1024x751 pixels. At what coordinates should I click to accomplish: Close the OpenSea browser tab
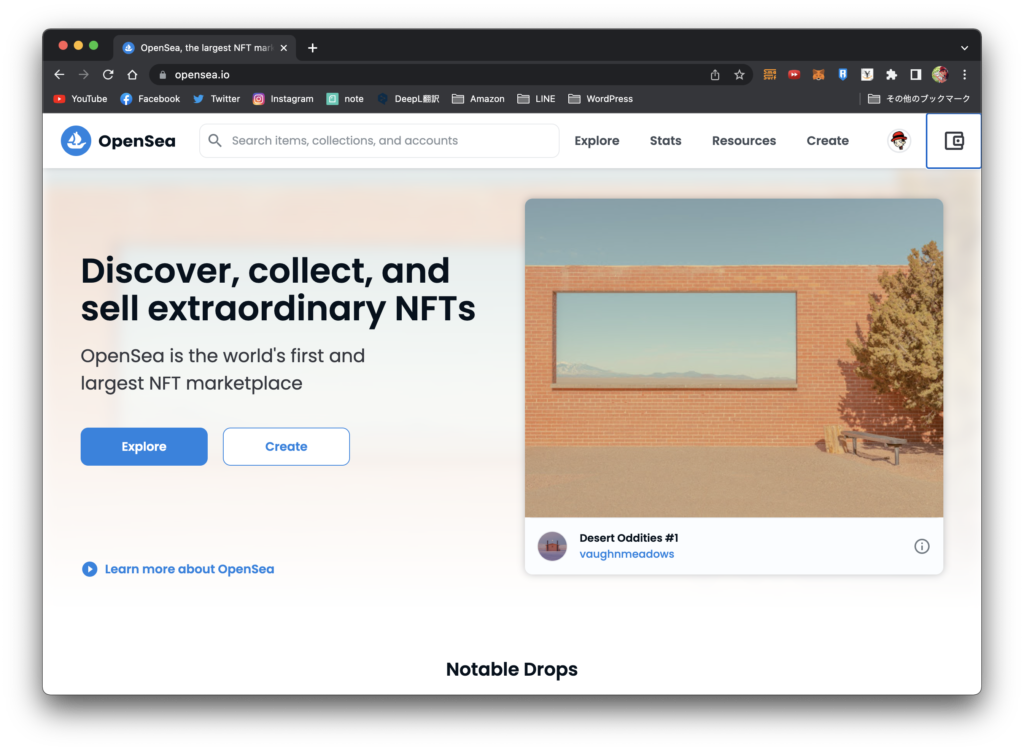[x=283, y=48]
